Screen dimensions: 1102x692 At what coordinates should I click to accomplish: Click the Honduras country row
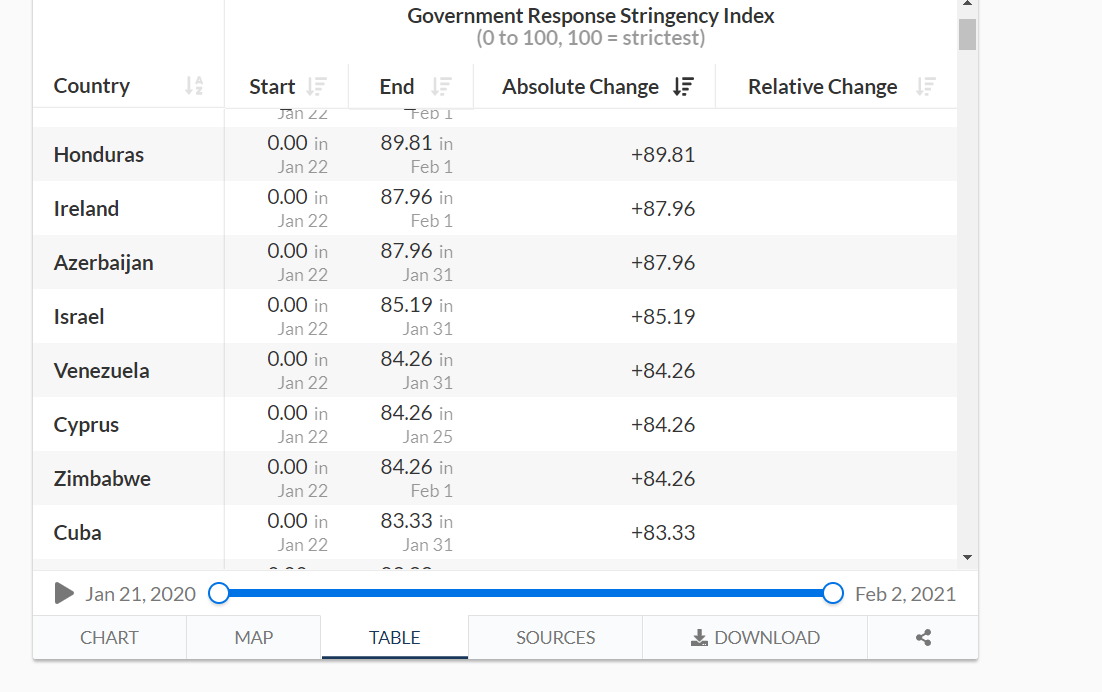pos(99,155)
